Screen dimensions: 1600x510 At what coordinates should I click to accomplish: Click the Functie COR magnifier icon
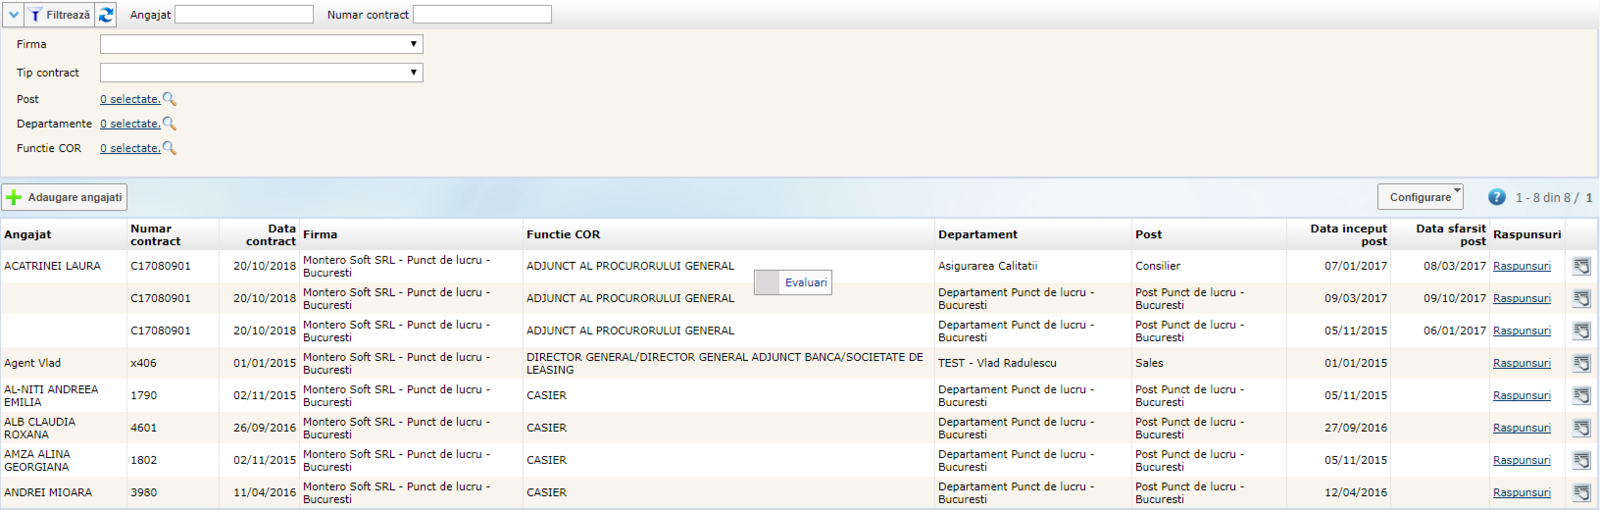169,148
